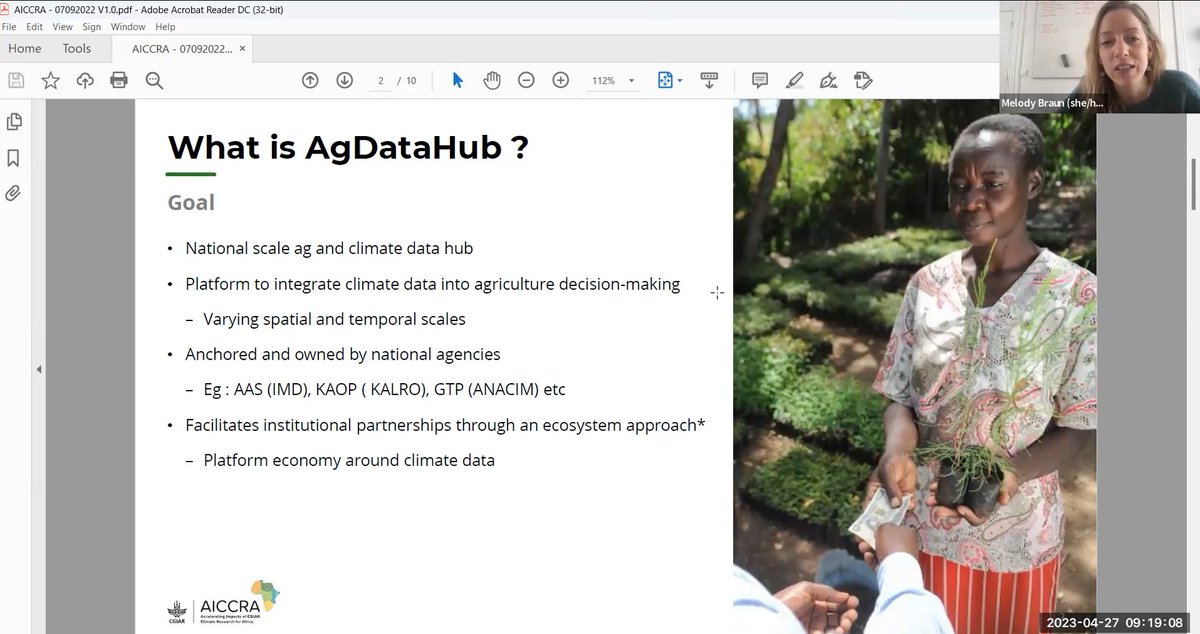
Task: Open the Edit menu
Action: (36, 27)
